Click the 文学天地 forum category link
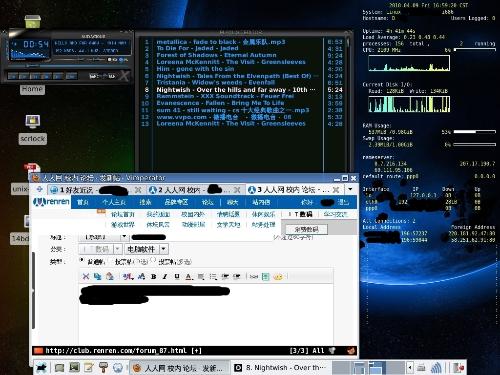The width and height of the screenshot is (500, 375). point(228,225)
